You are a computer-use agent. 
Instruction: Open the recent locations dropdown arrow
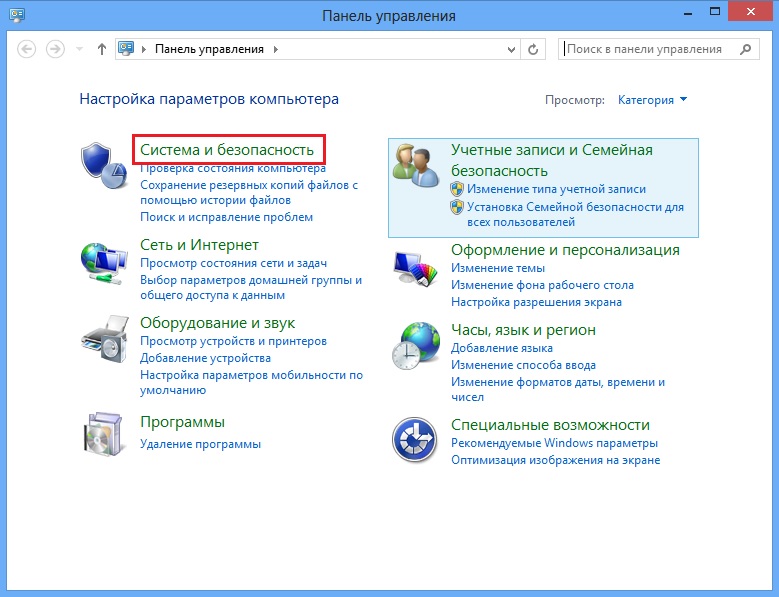pyautogui.click(x=79, y=49)
